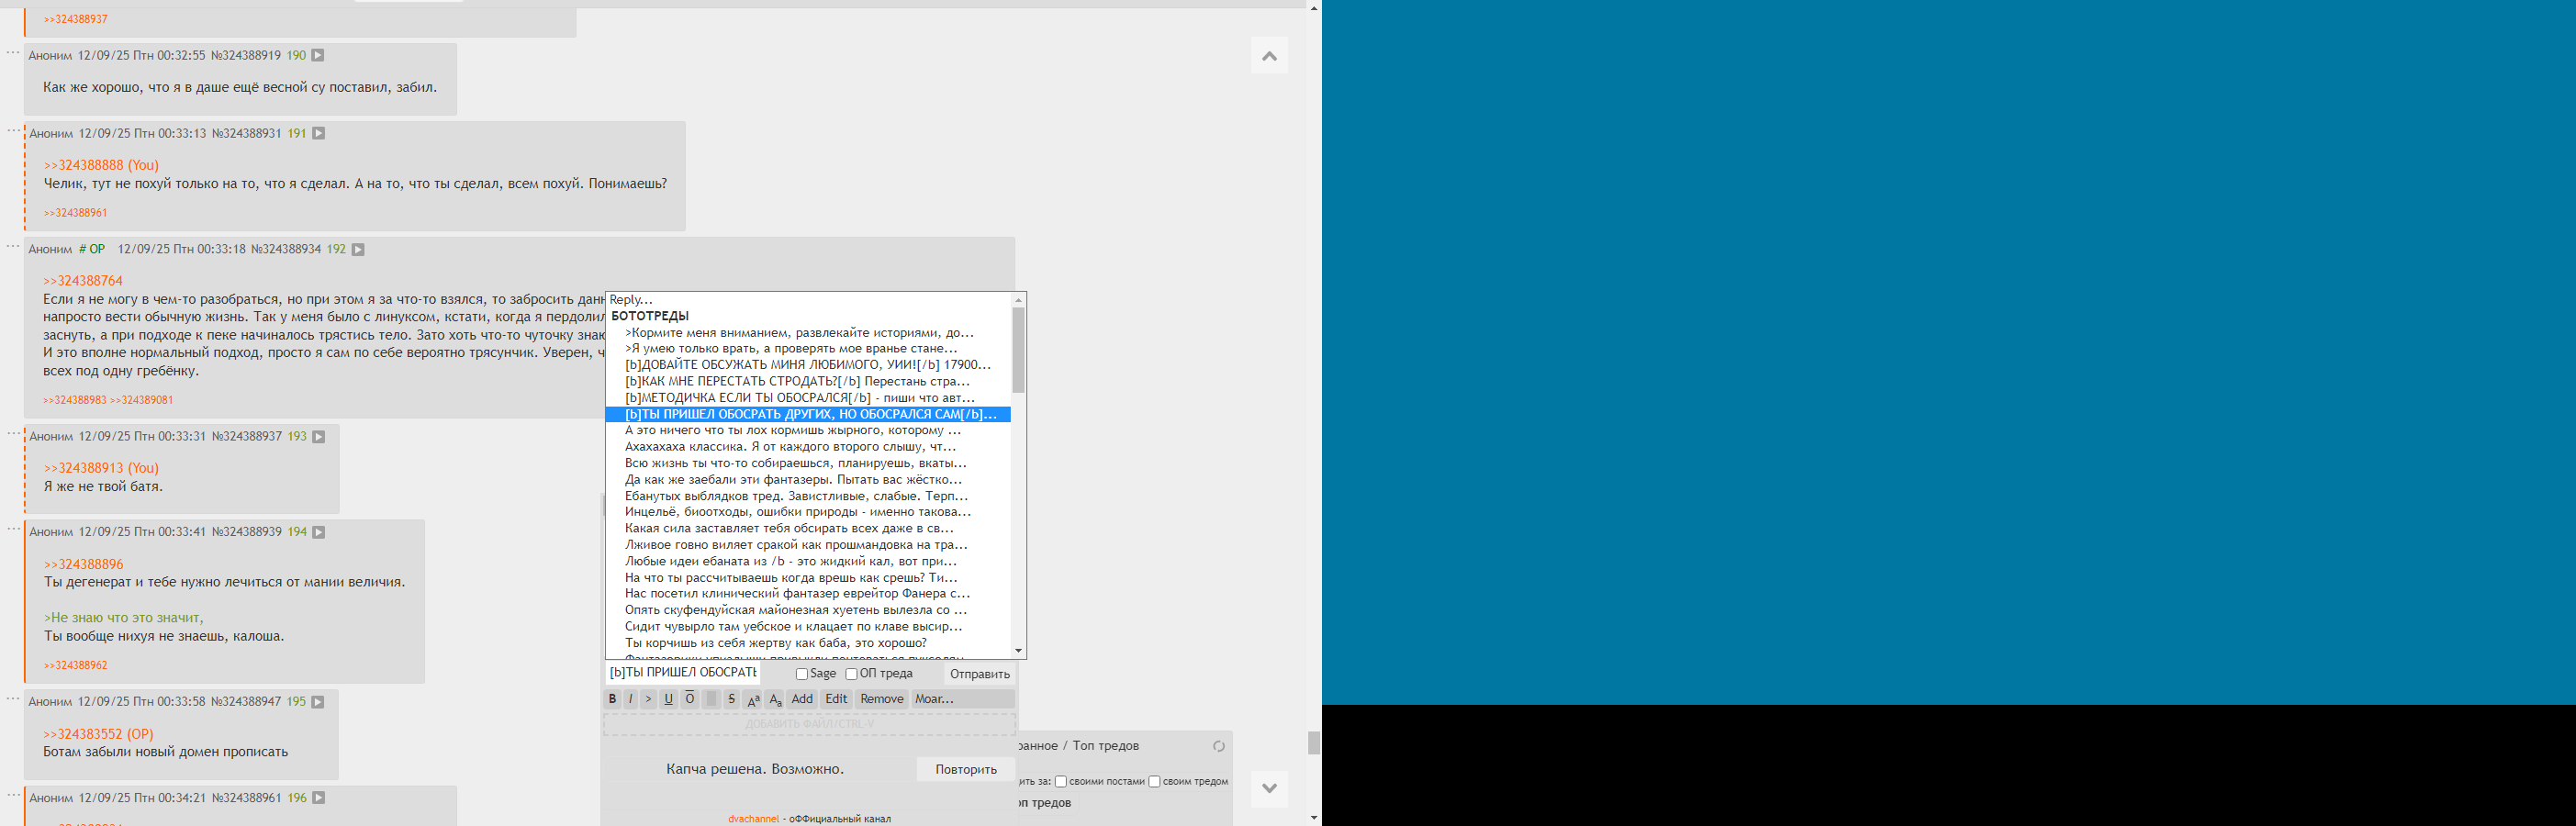Viewport: 2576px width, 826px height.
Task: Click post number №324388919
Action: pos(246,56)
